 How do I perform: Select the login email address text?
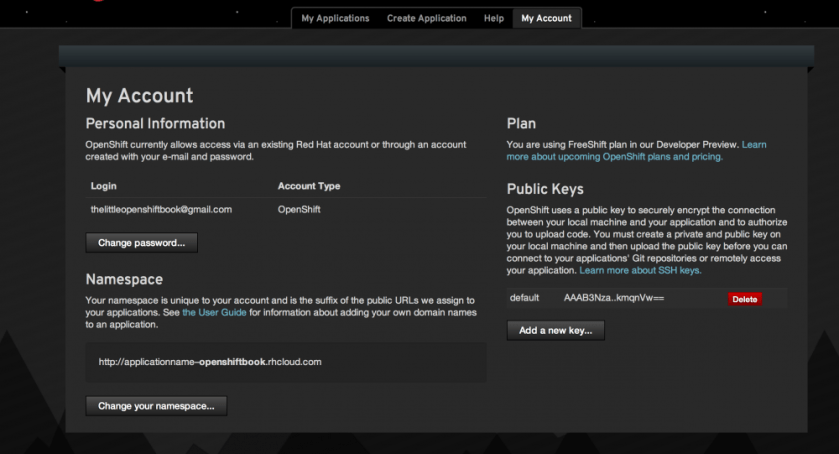tap(161, 209)
